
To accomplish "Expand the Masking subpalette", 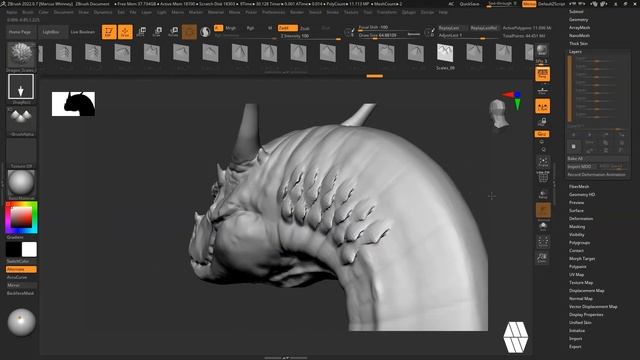I will (577, 227).
